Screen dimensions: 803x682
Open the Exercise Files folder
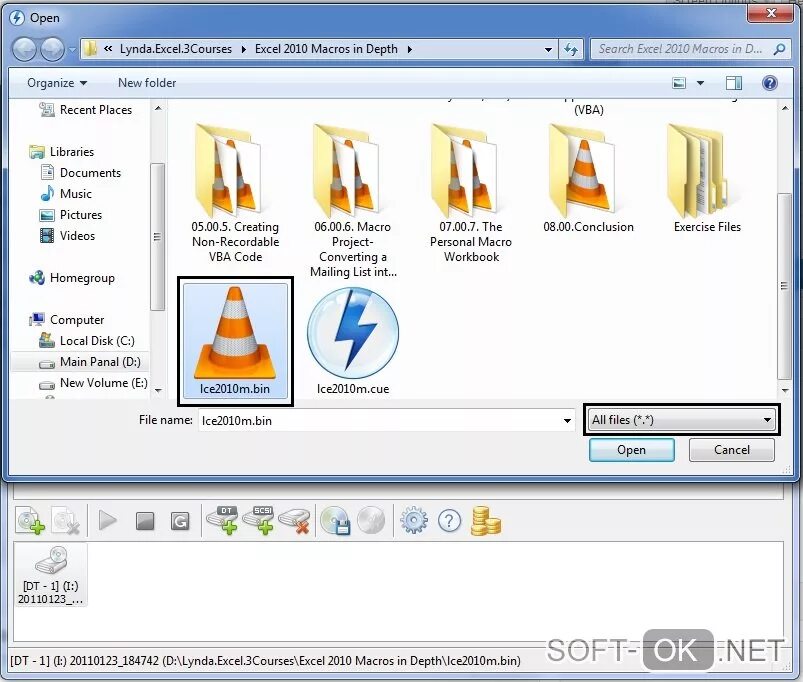point(707,178)
